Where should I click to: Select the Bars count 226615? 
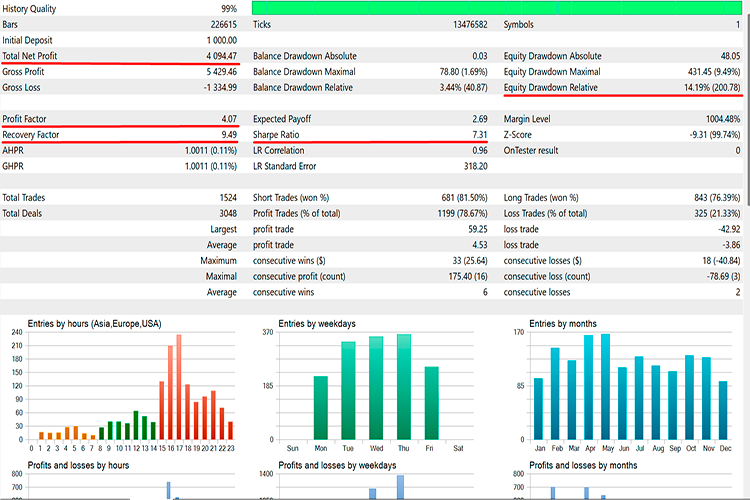tap(224, 24)
